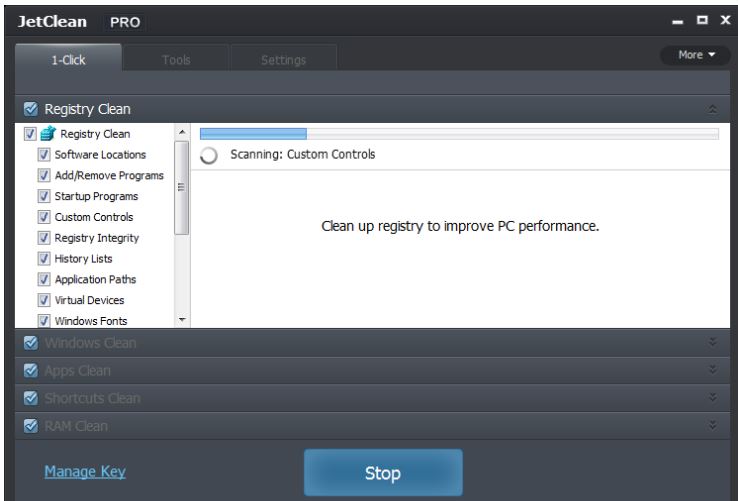Click the tree list scroll down arrow

(x=182, y=320)
